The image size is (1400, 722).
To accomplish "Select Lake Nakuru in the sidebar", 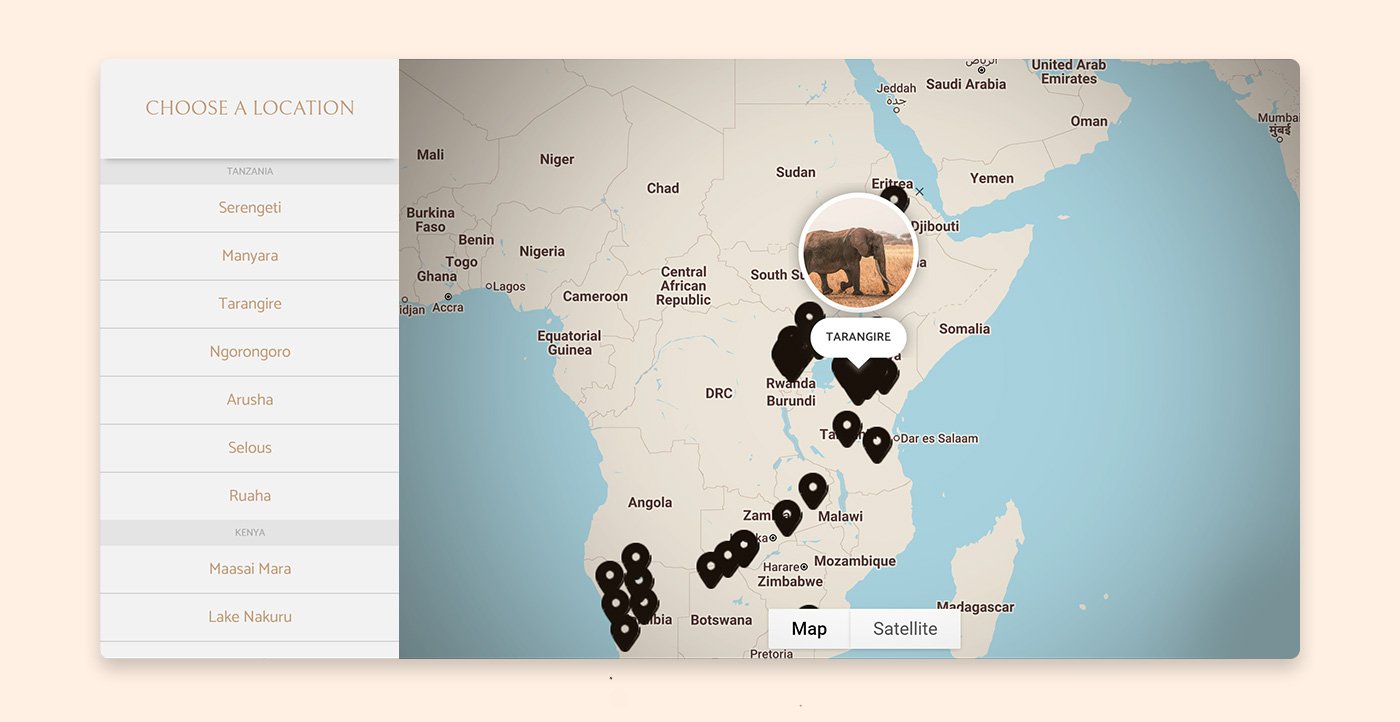I will click(249, 616).
